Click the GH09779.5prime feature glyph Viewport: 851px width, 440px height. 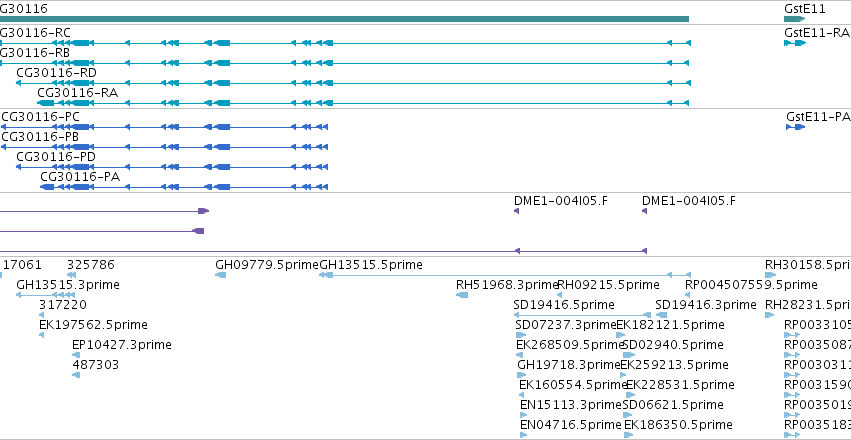pos(220,275)
